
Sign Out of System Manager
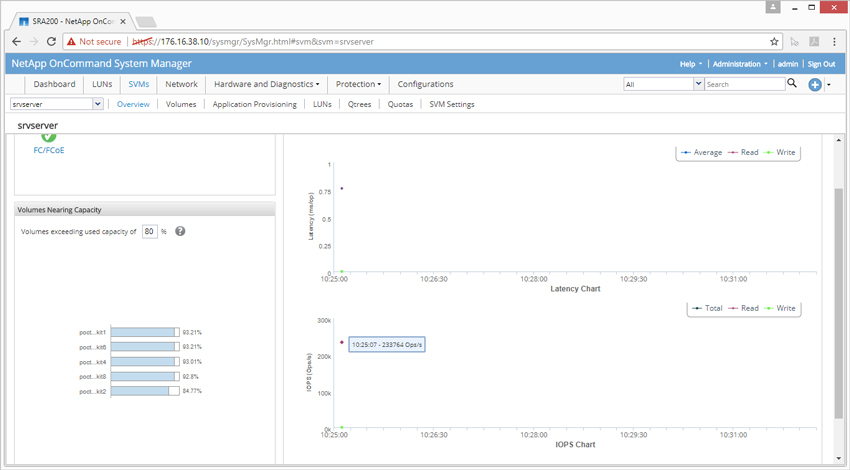tap(821, 64)
